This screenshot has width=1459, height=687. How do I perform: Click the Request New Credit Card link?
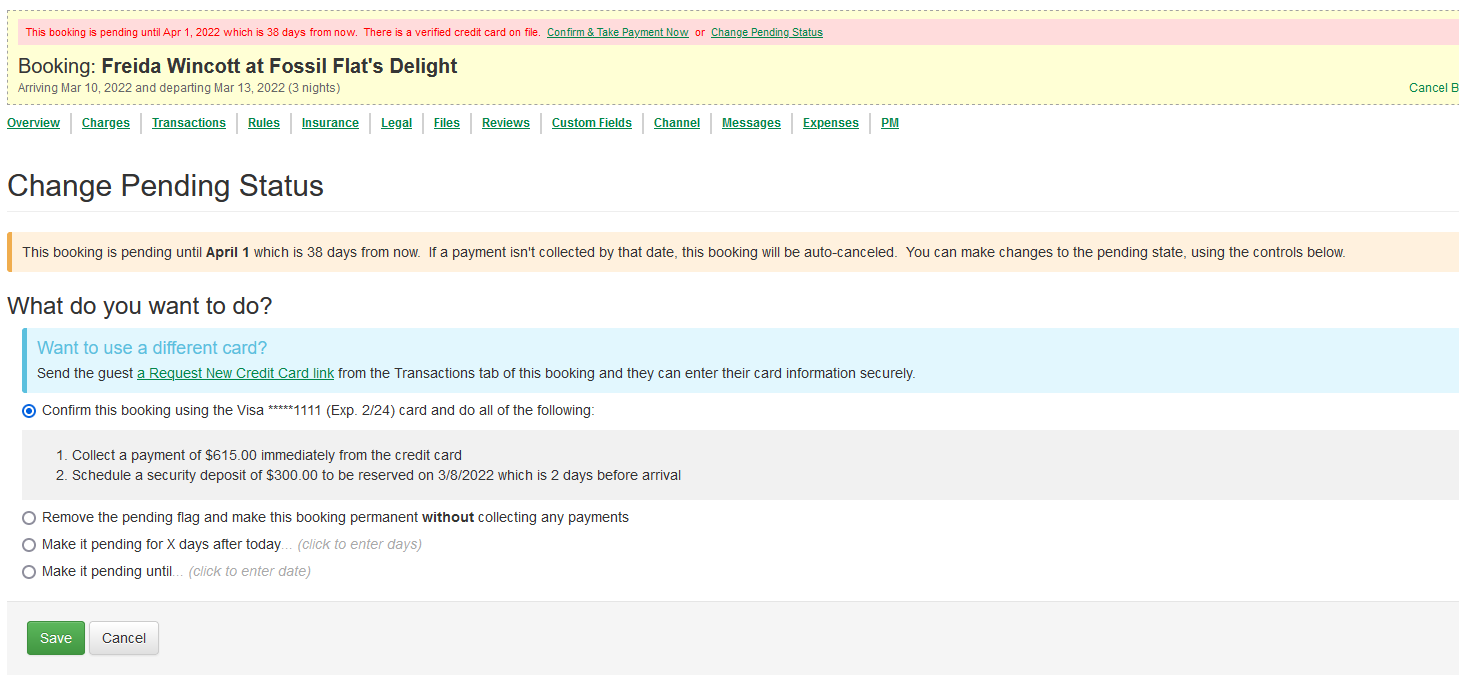tap(235, 374)
